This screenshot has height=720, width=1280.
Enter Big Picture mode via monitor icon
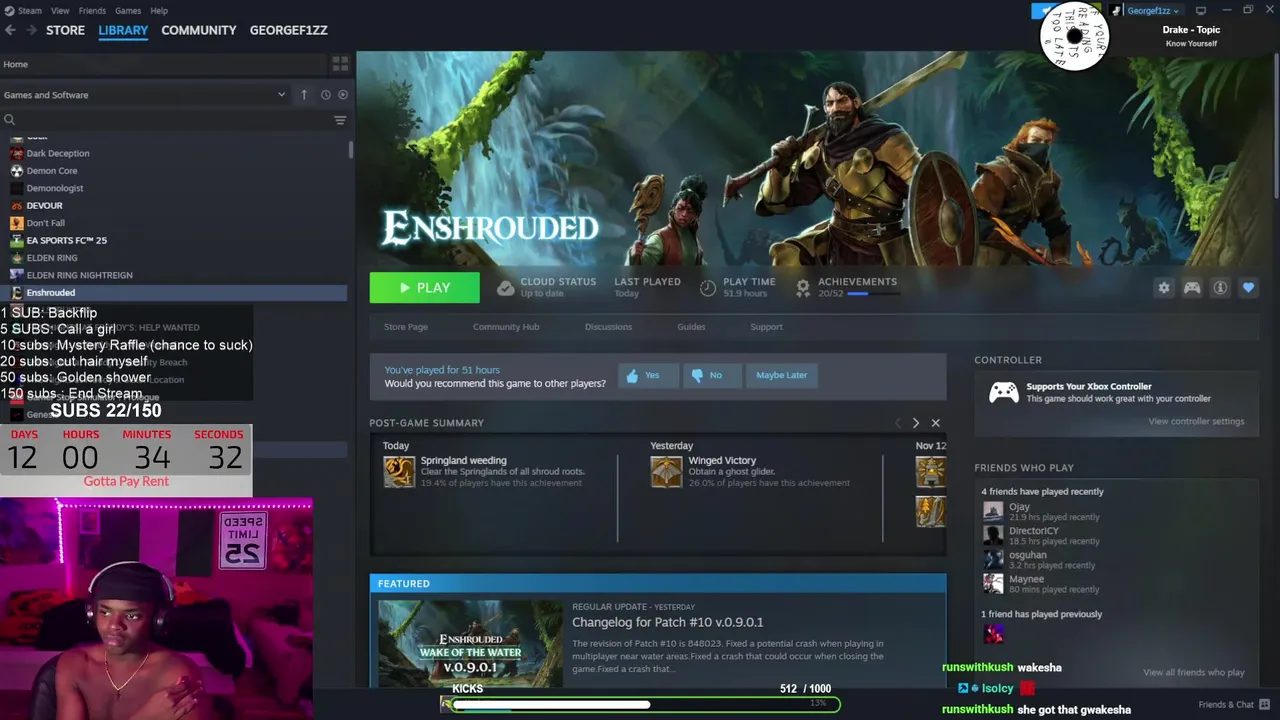[x=1201, y=11]
